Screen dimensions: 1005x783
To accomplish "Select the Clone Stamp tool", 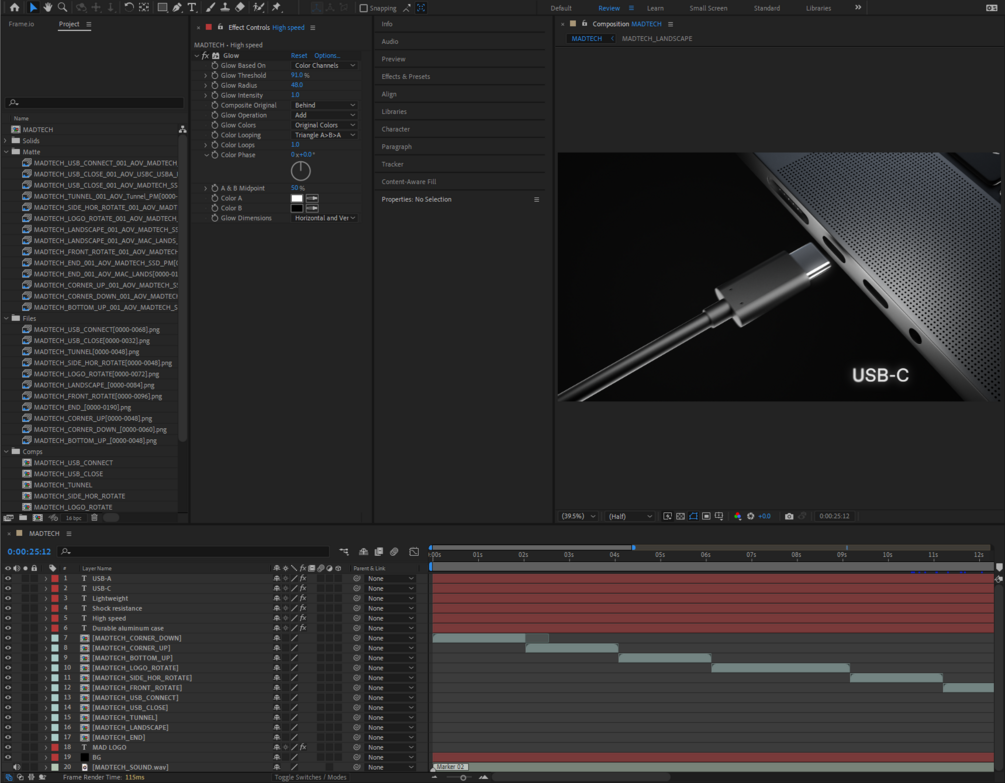I will tap(225, 8).
